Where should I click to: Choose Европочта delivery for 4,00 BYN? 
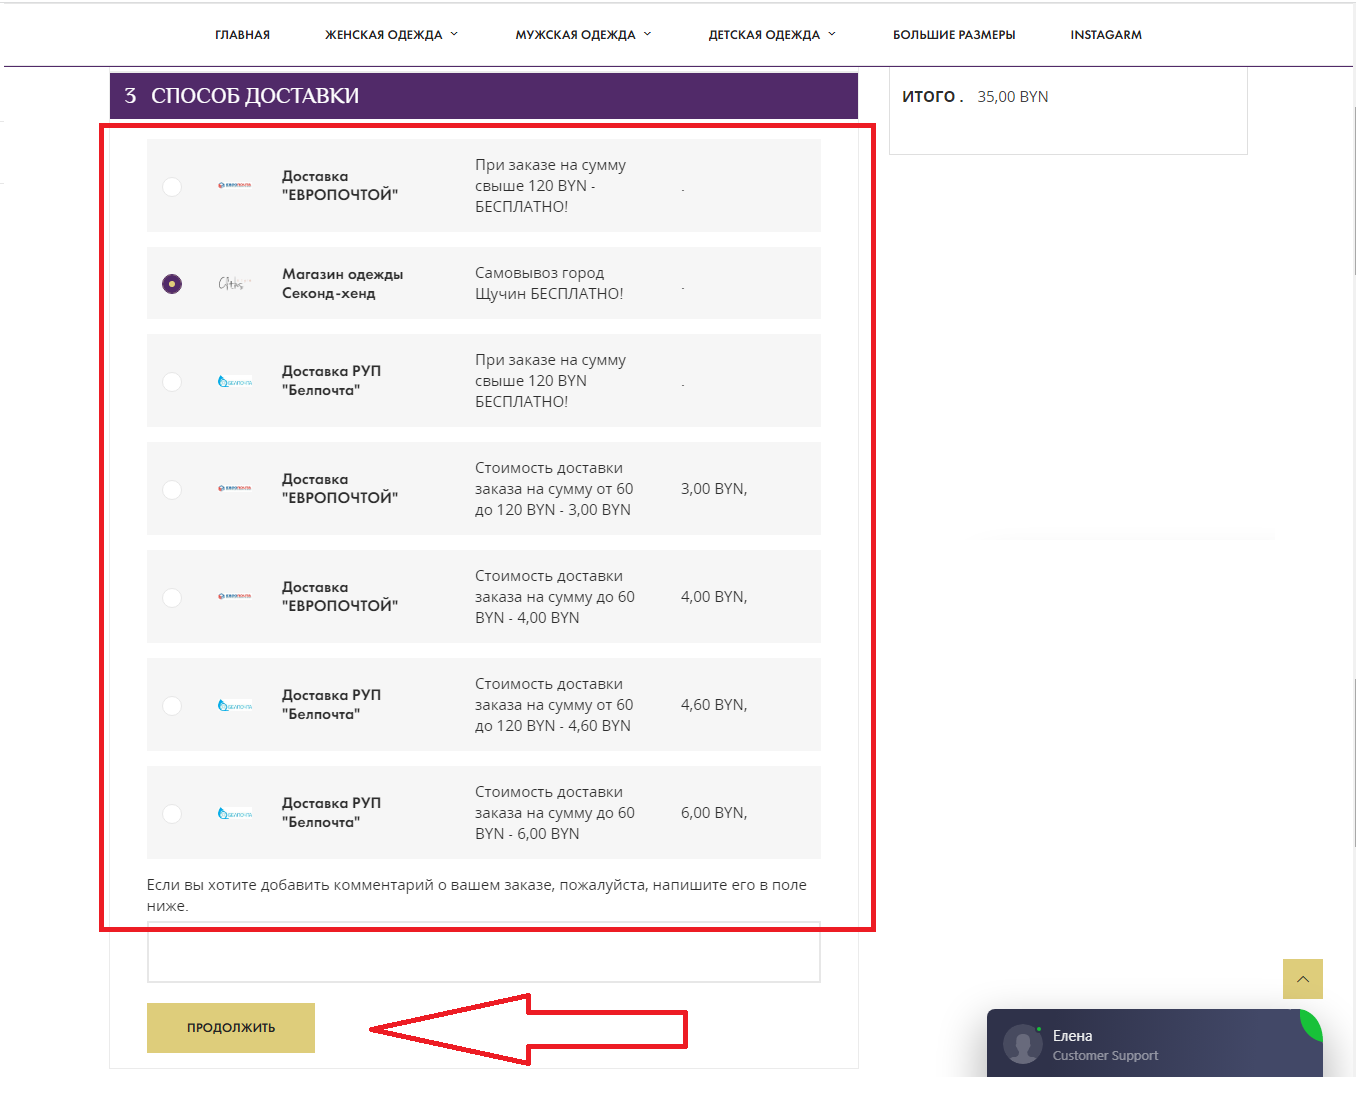[x=172, y=597]
